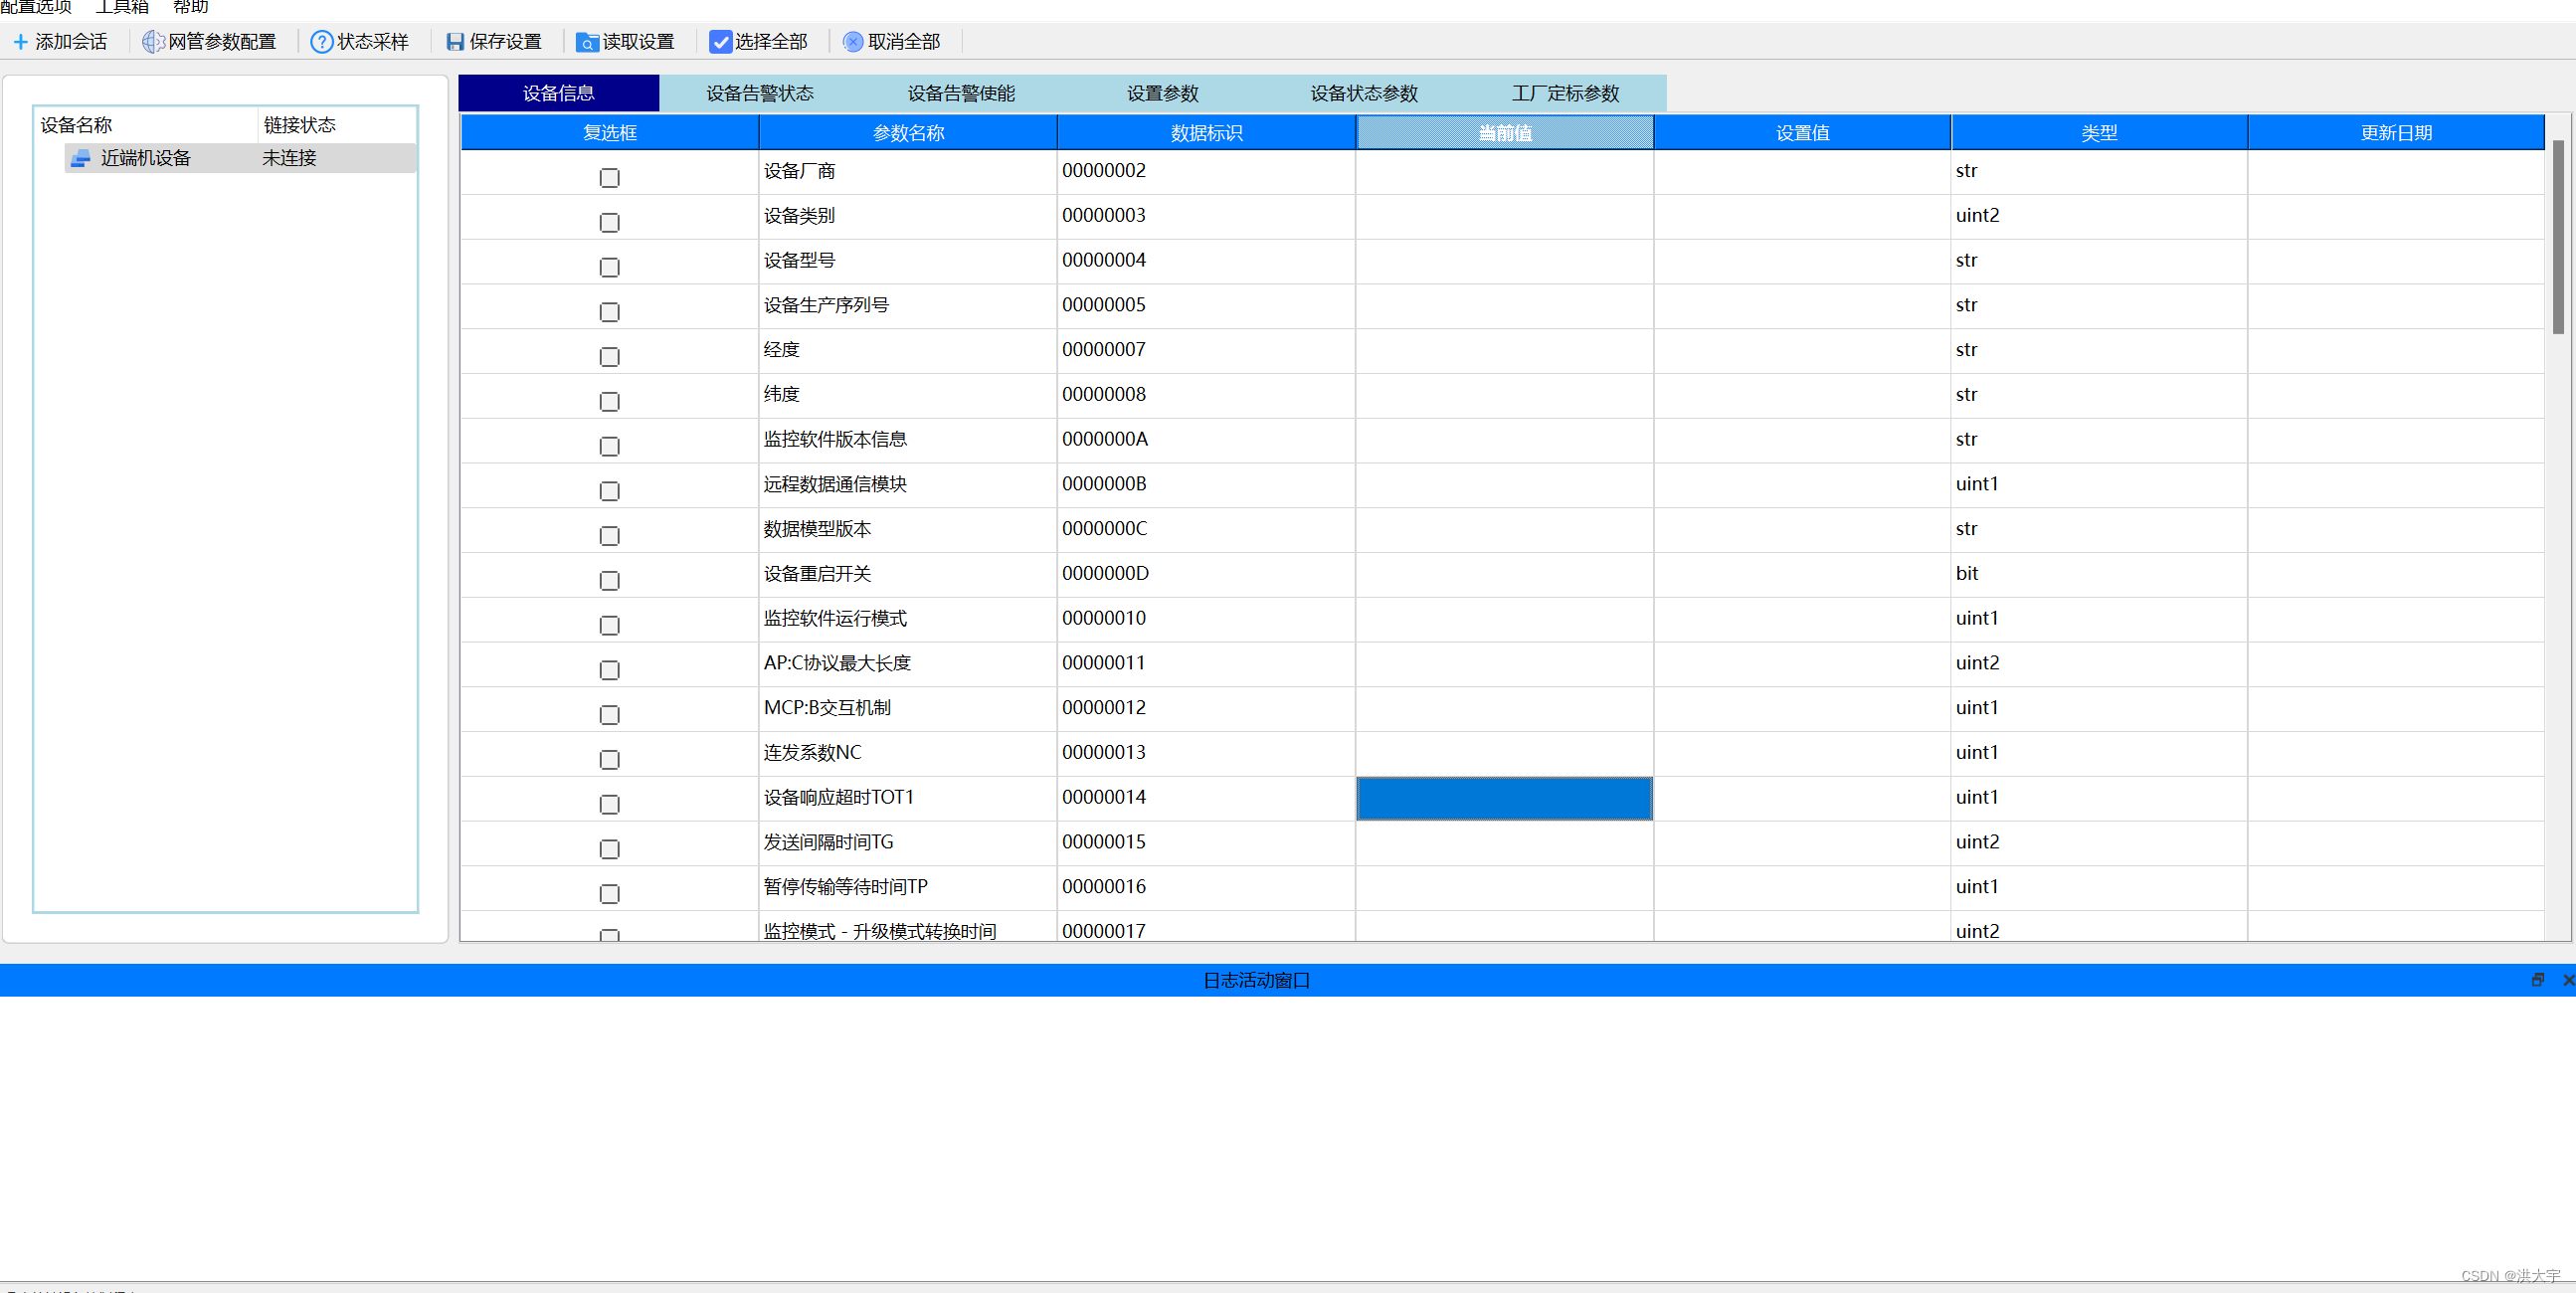This screenshot has height=1293, width=2576.
Task: Check the box for 设备型号
Action: [x=609, y=267]
